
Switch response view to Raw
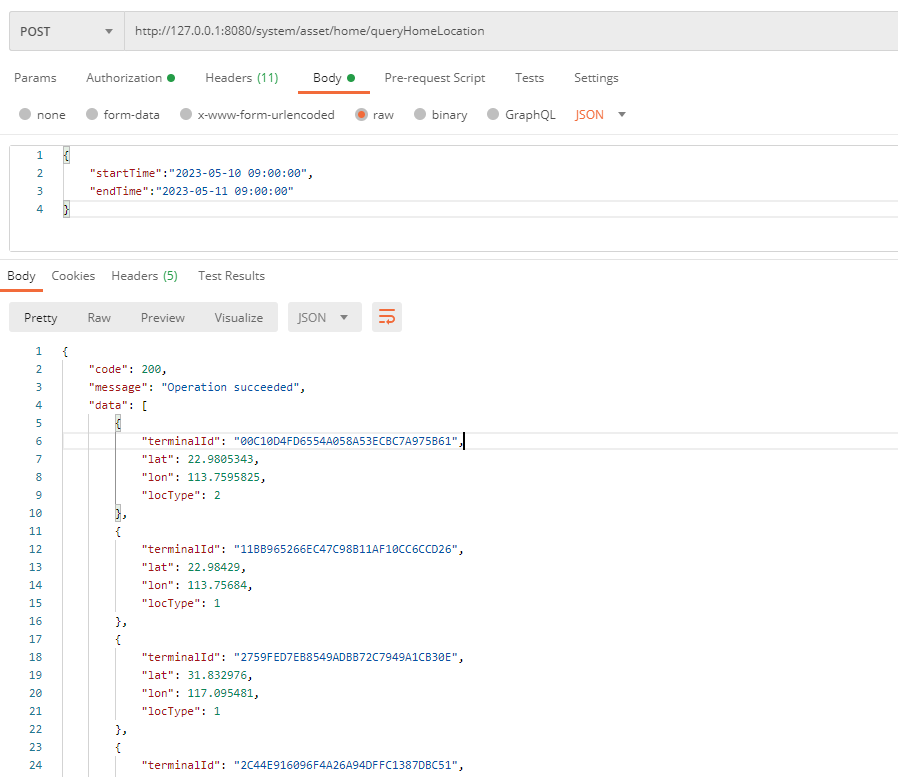tap(99, 318)
